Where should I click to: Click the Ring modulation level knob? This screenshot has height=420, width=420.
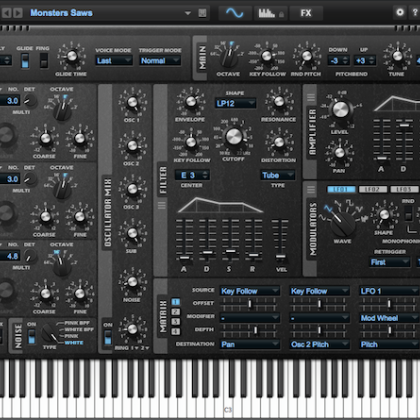(132, 329)
